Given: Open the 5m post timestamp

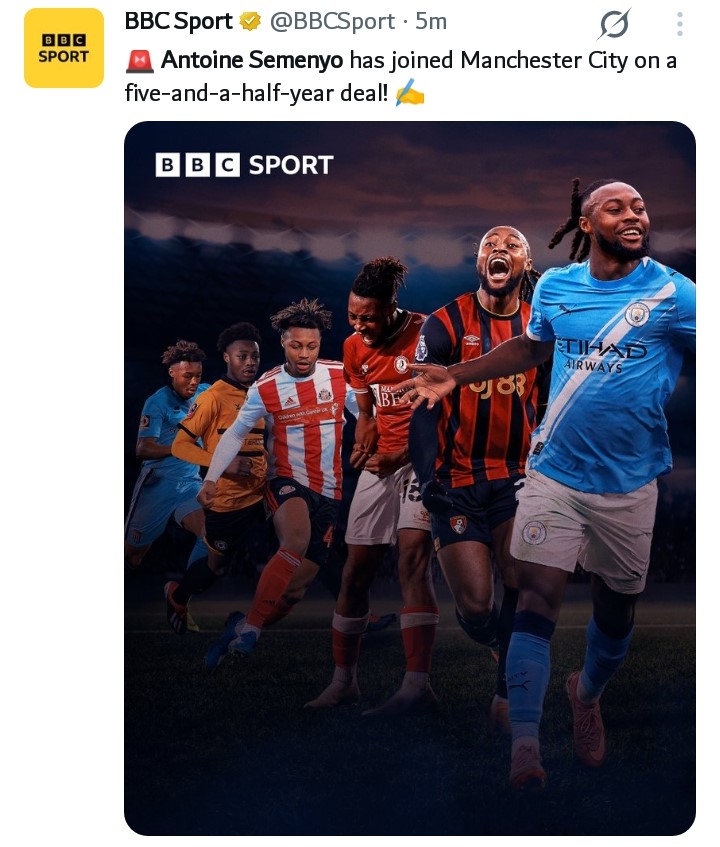Looking at the screenshot, I should [431, 22].
